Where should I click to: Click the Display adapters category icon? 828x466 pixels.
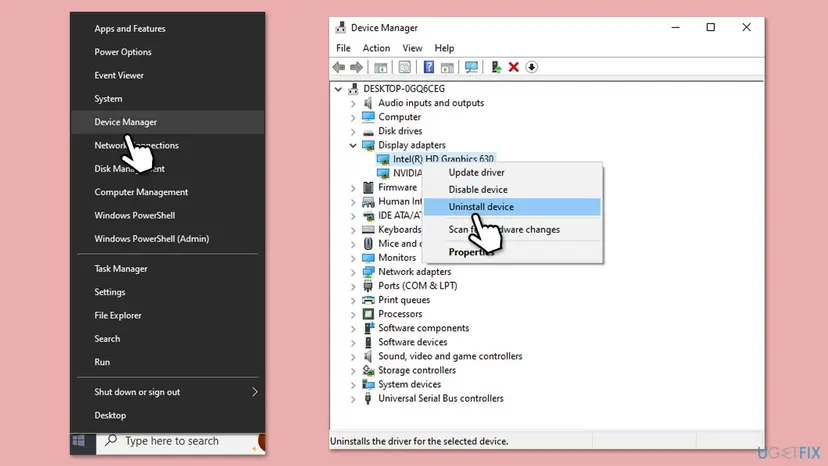point(368,145)
